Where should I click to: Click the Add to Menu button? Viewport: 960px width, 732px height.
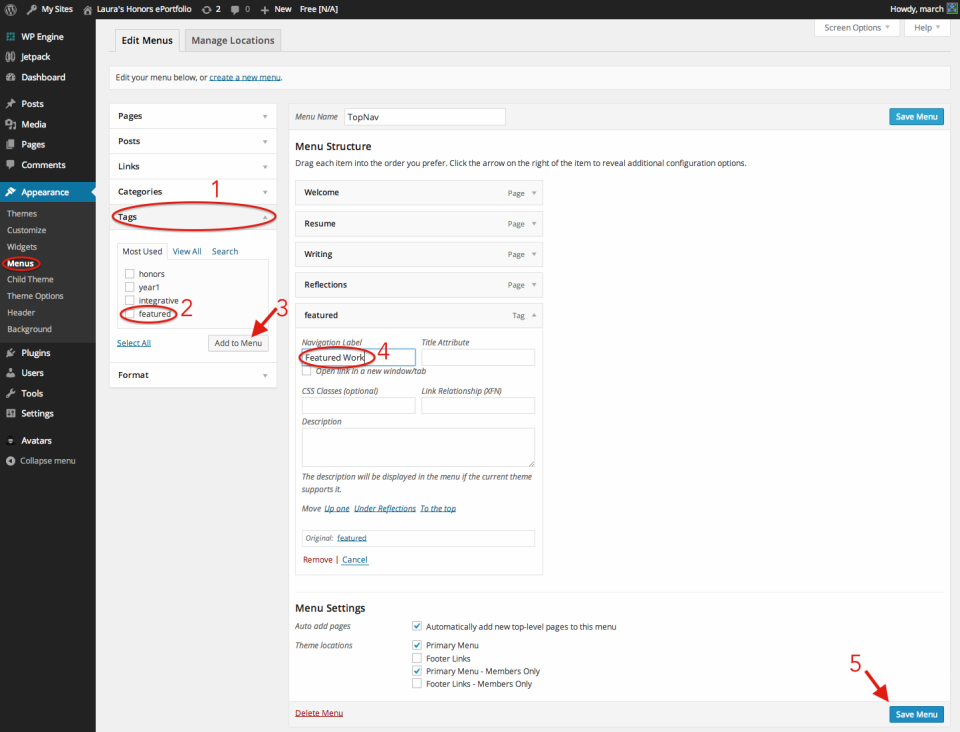tap(238, 343)
